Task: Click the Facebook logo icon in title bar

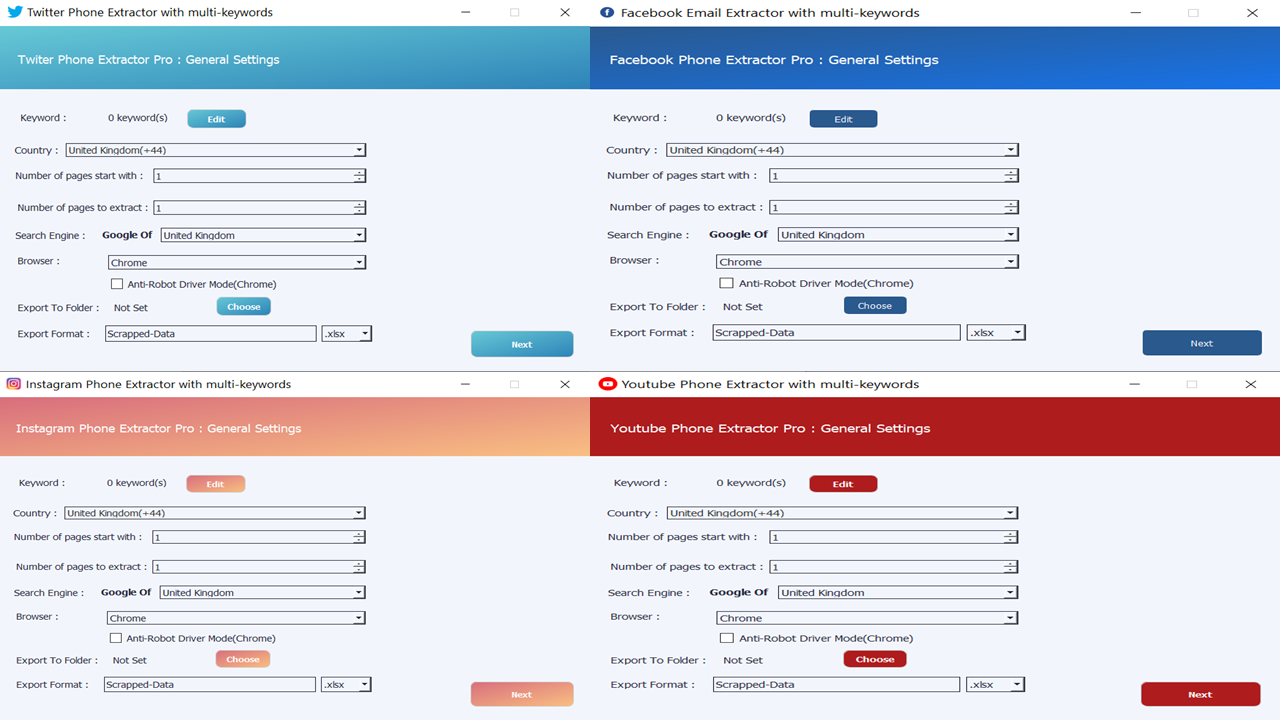Action: (606, 12)
